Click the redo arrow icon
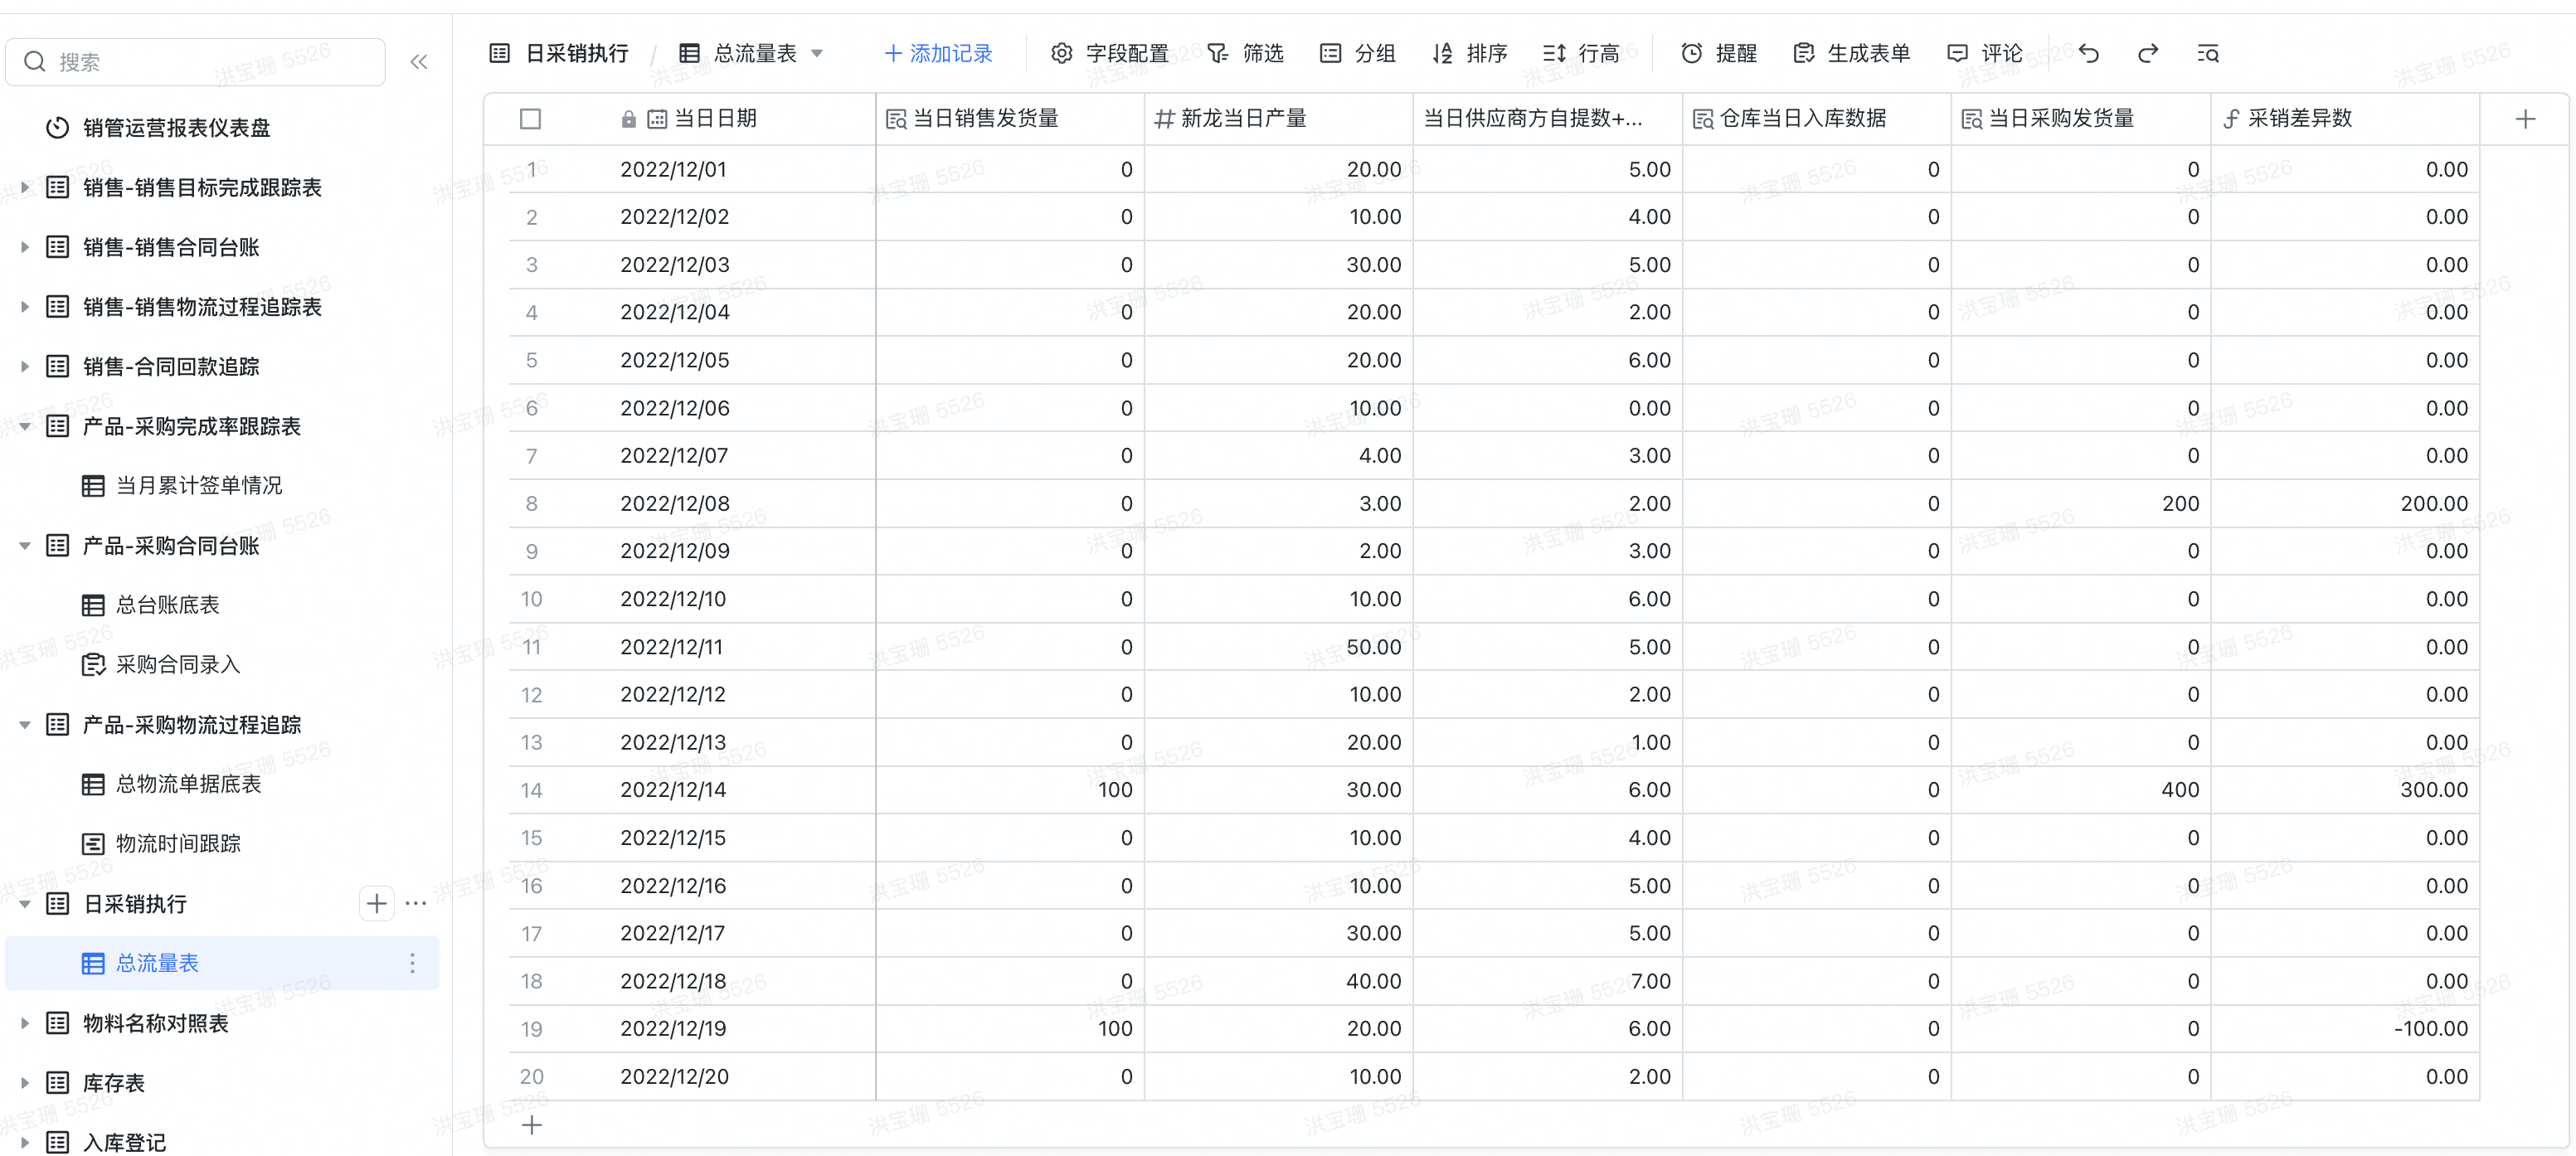The image size is (2576, 1156). click(x=2147, y=53)
